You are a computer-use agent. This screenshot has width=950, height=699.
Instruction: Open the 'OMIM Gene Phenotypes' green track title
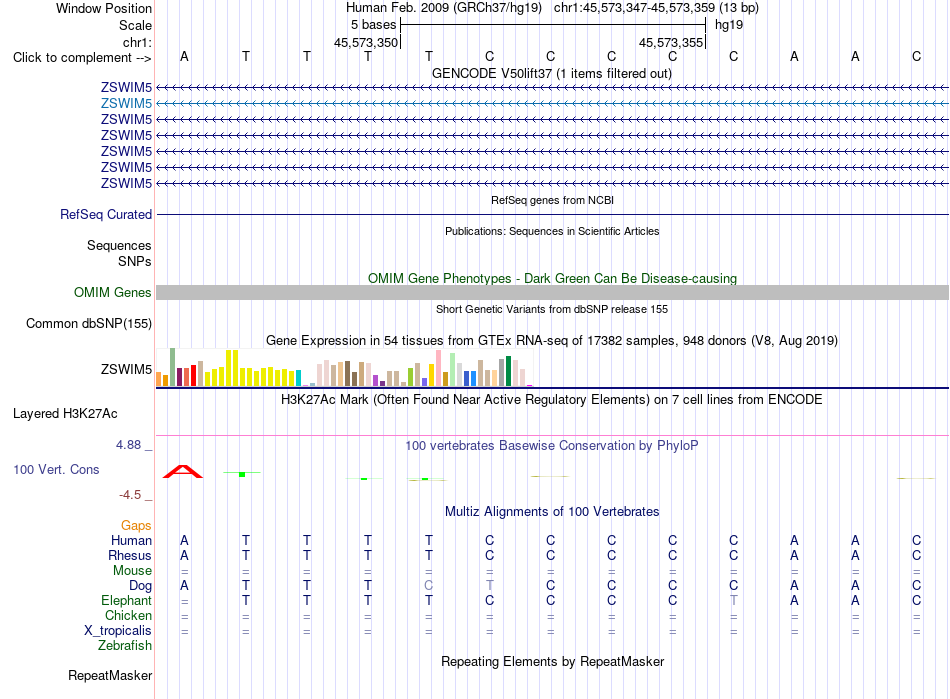tap(552, 278)
